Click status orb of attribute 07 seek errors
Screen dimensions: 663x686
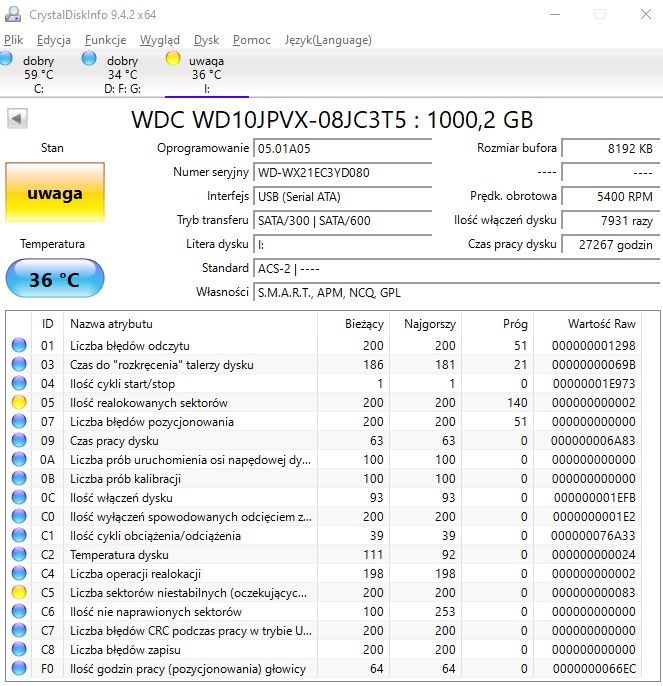19,421
